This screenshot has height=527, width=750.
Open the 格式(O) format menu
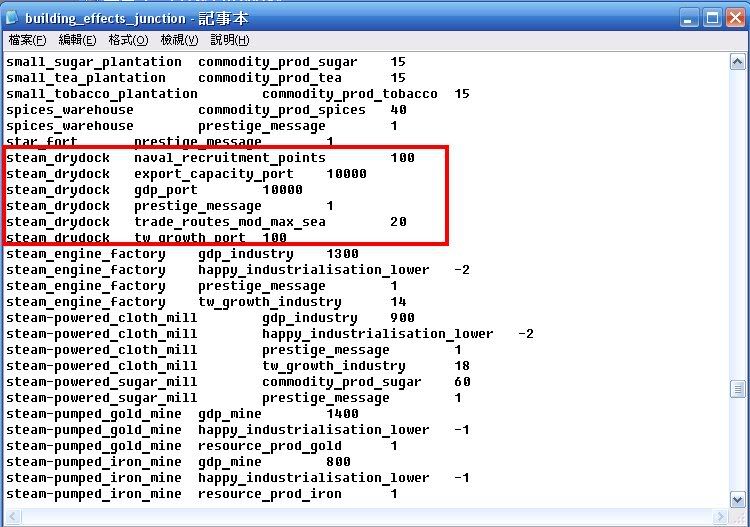[x=128, y=40]
